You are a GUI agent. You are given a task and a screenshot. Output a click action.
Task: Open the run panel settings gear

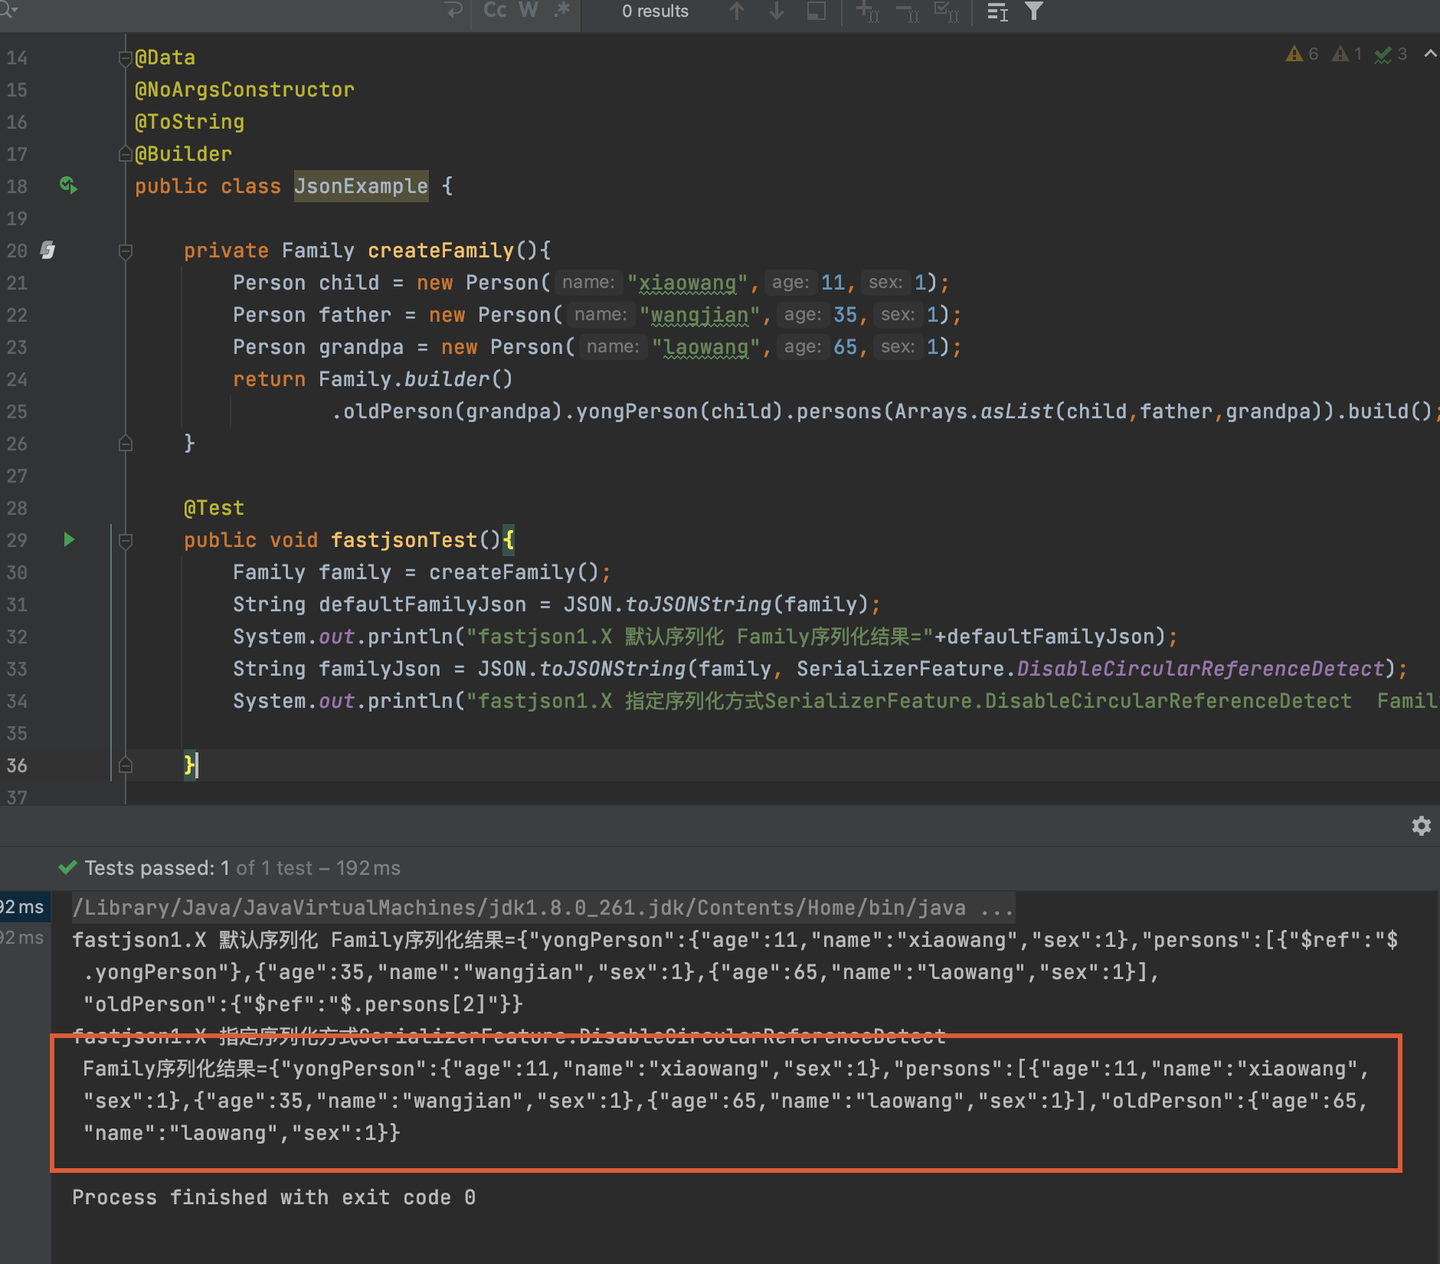tap(1421, 826)
